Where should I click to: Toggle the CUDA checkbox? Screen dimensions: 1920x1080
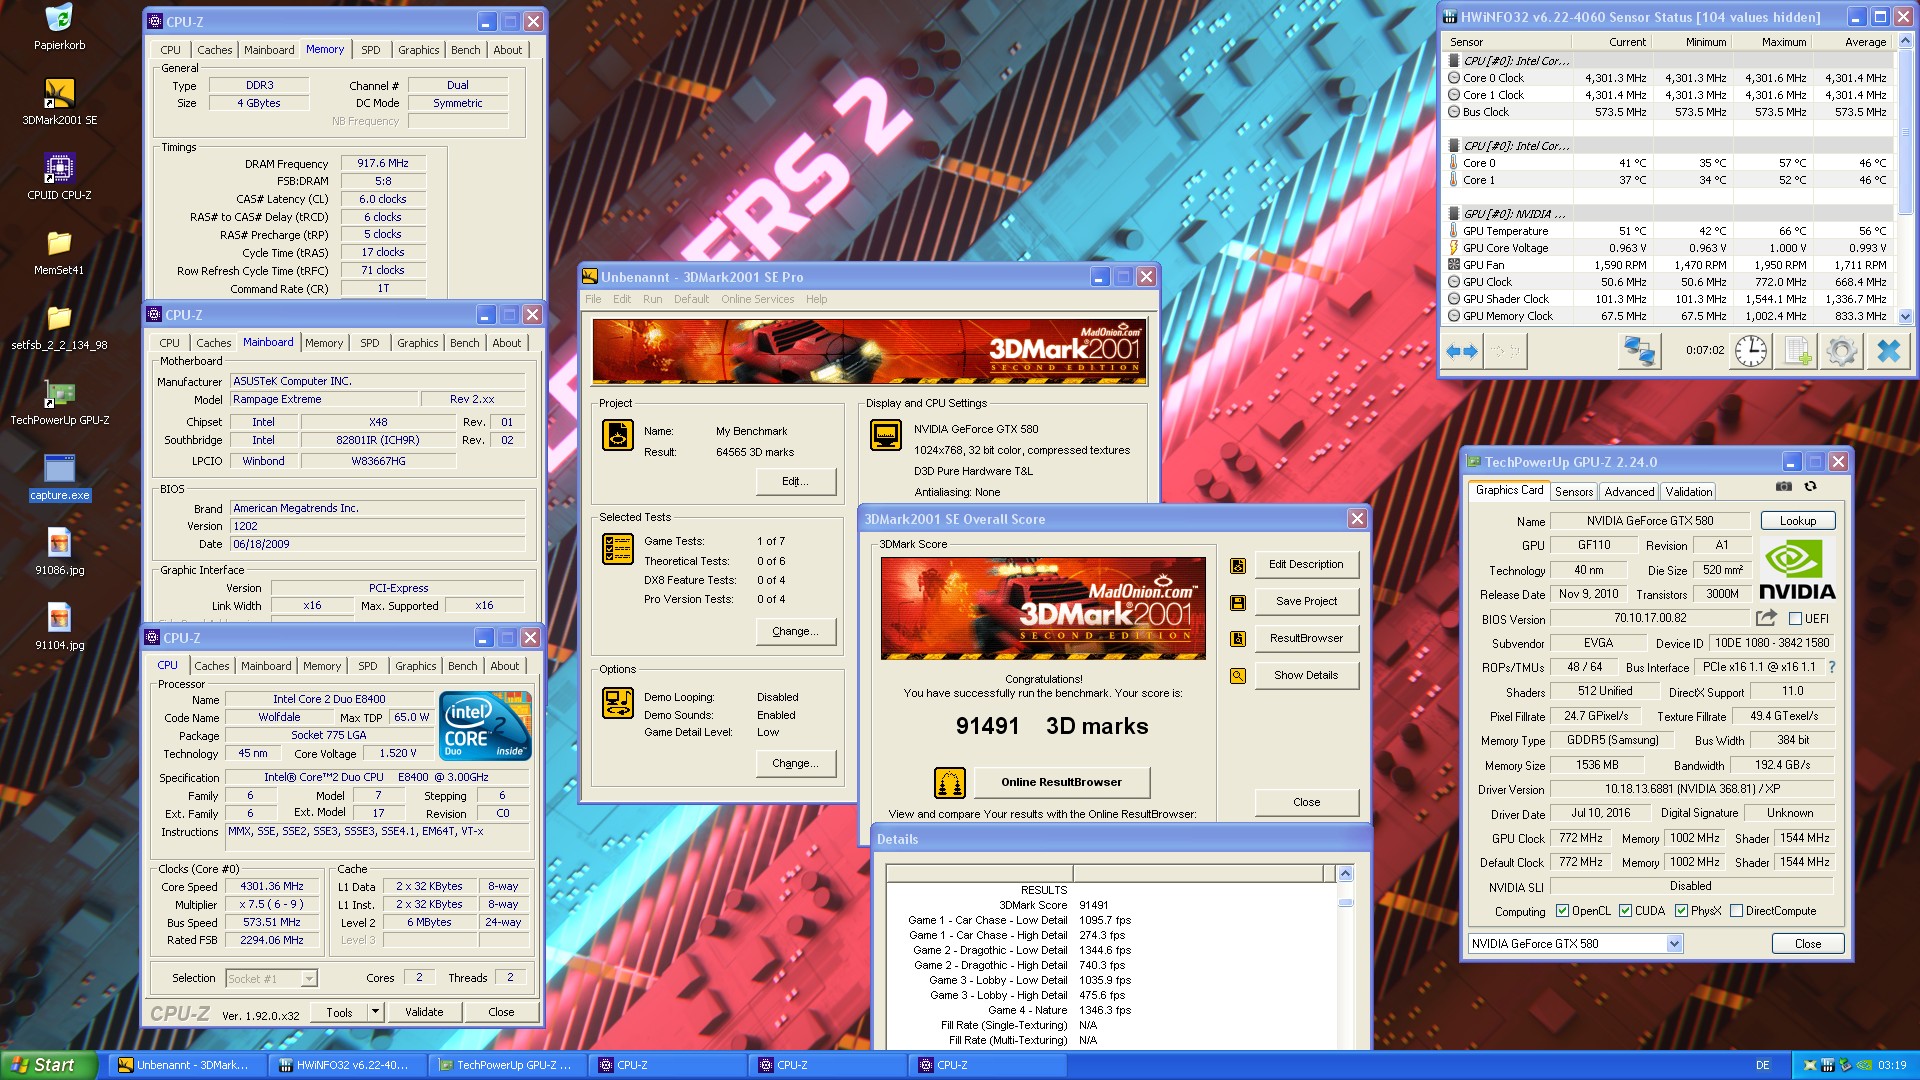1625,911
